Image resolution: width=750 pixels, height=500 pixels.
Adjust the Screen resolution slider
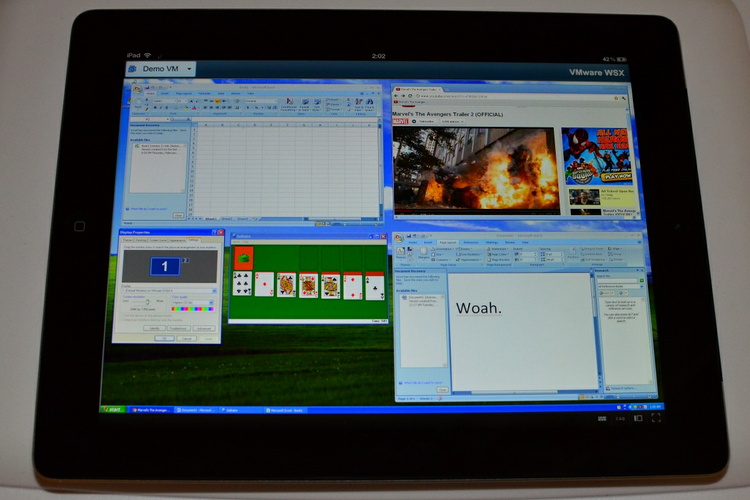[x=147, y=302]
